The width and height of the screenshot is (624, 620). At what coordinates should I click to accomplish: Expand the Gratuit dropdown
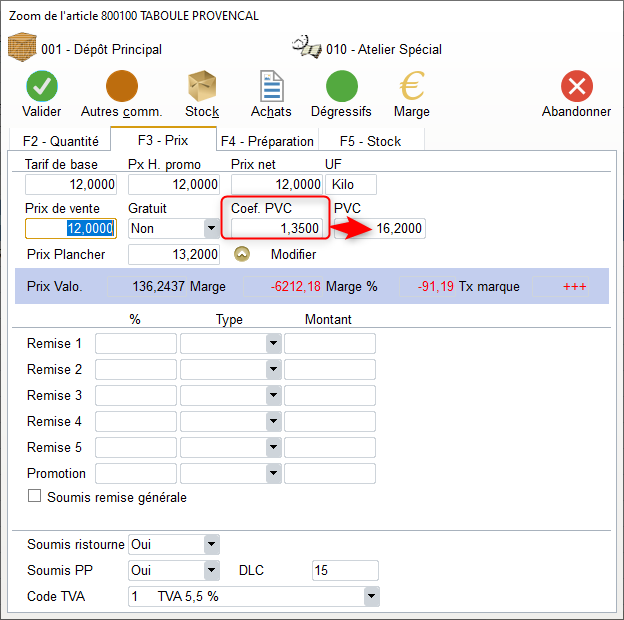(x=210, y=228)
